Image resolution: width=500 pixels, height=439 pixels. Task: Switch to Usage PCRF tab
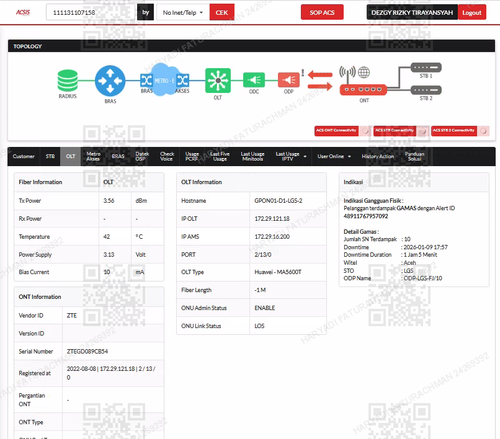click(192, 156)
